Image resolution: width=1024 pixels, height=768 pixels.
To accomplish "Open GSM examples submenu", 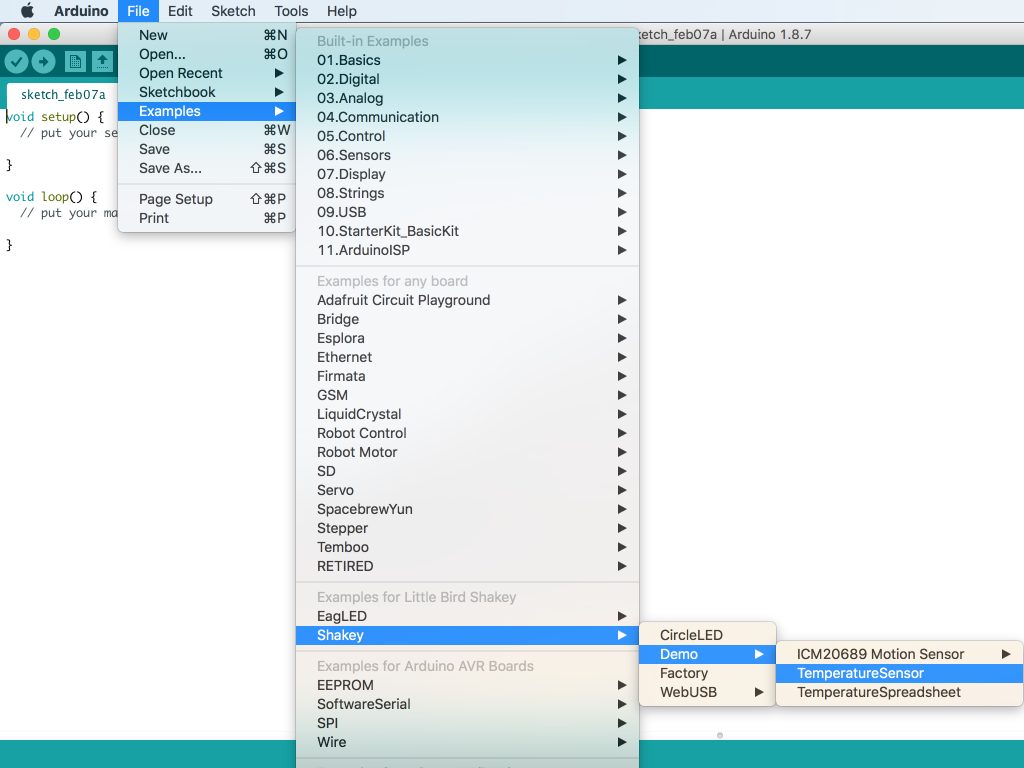I will (x=468, y=394).
